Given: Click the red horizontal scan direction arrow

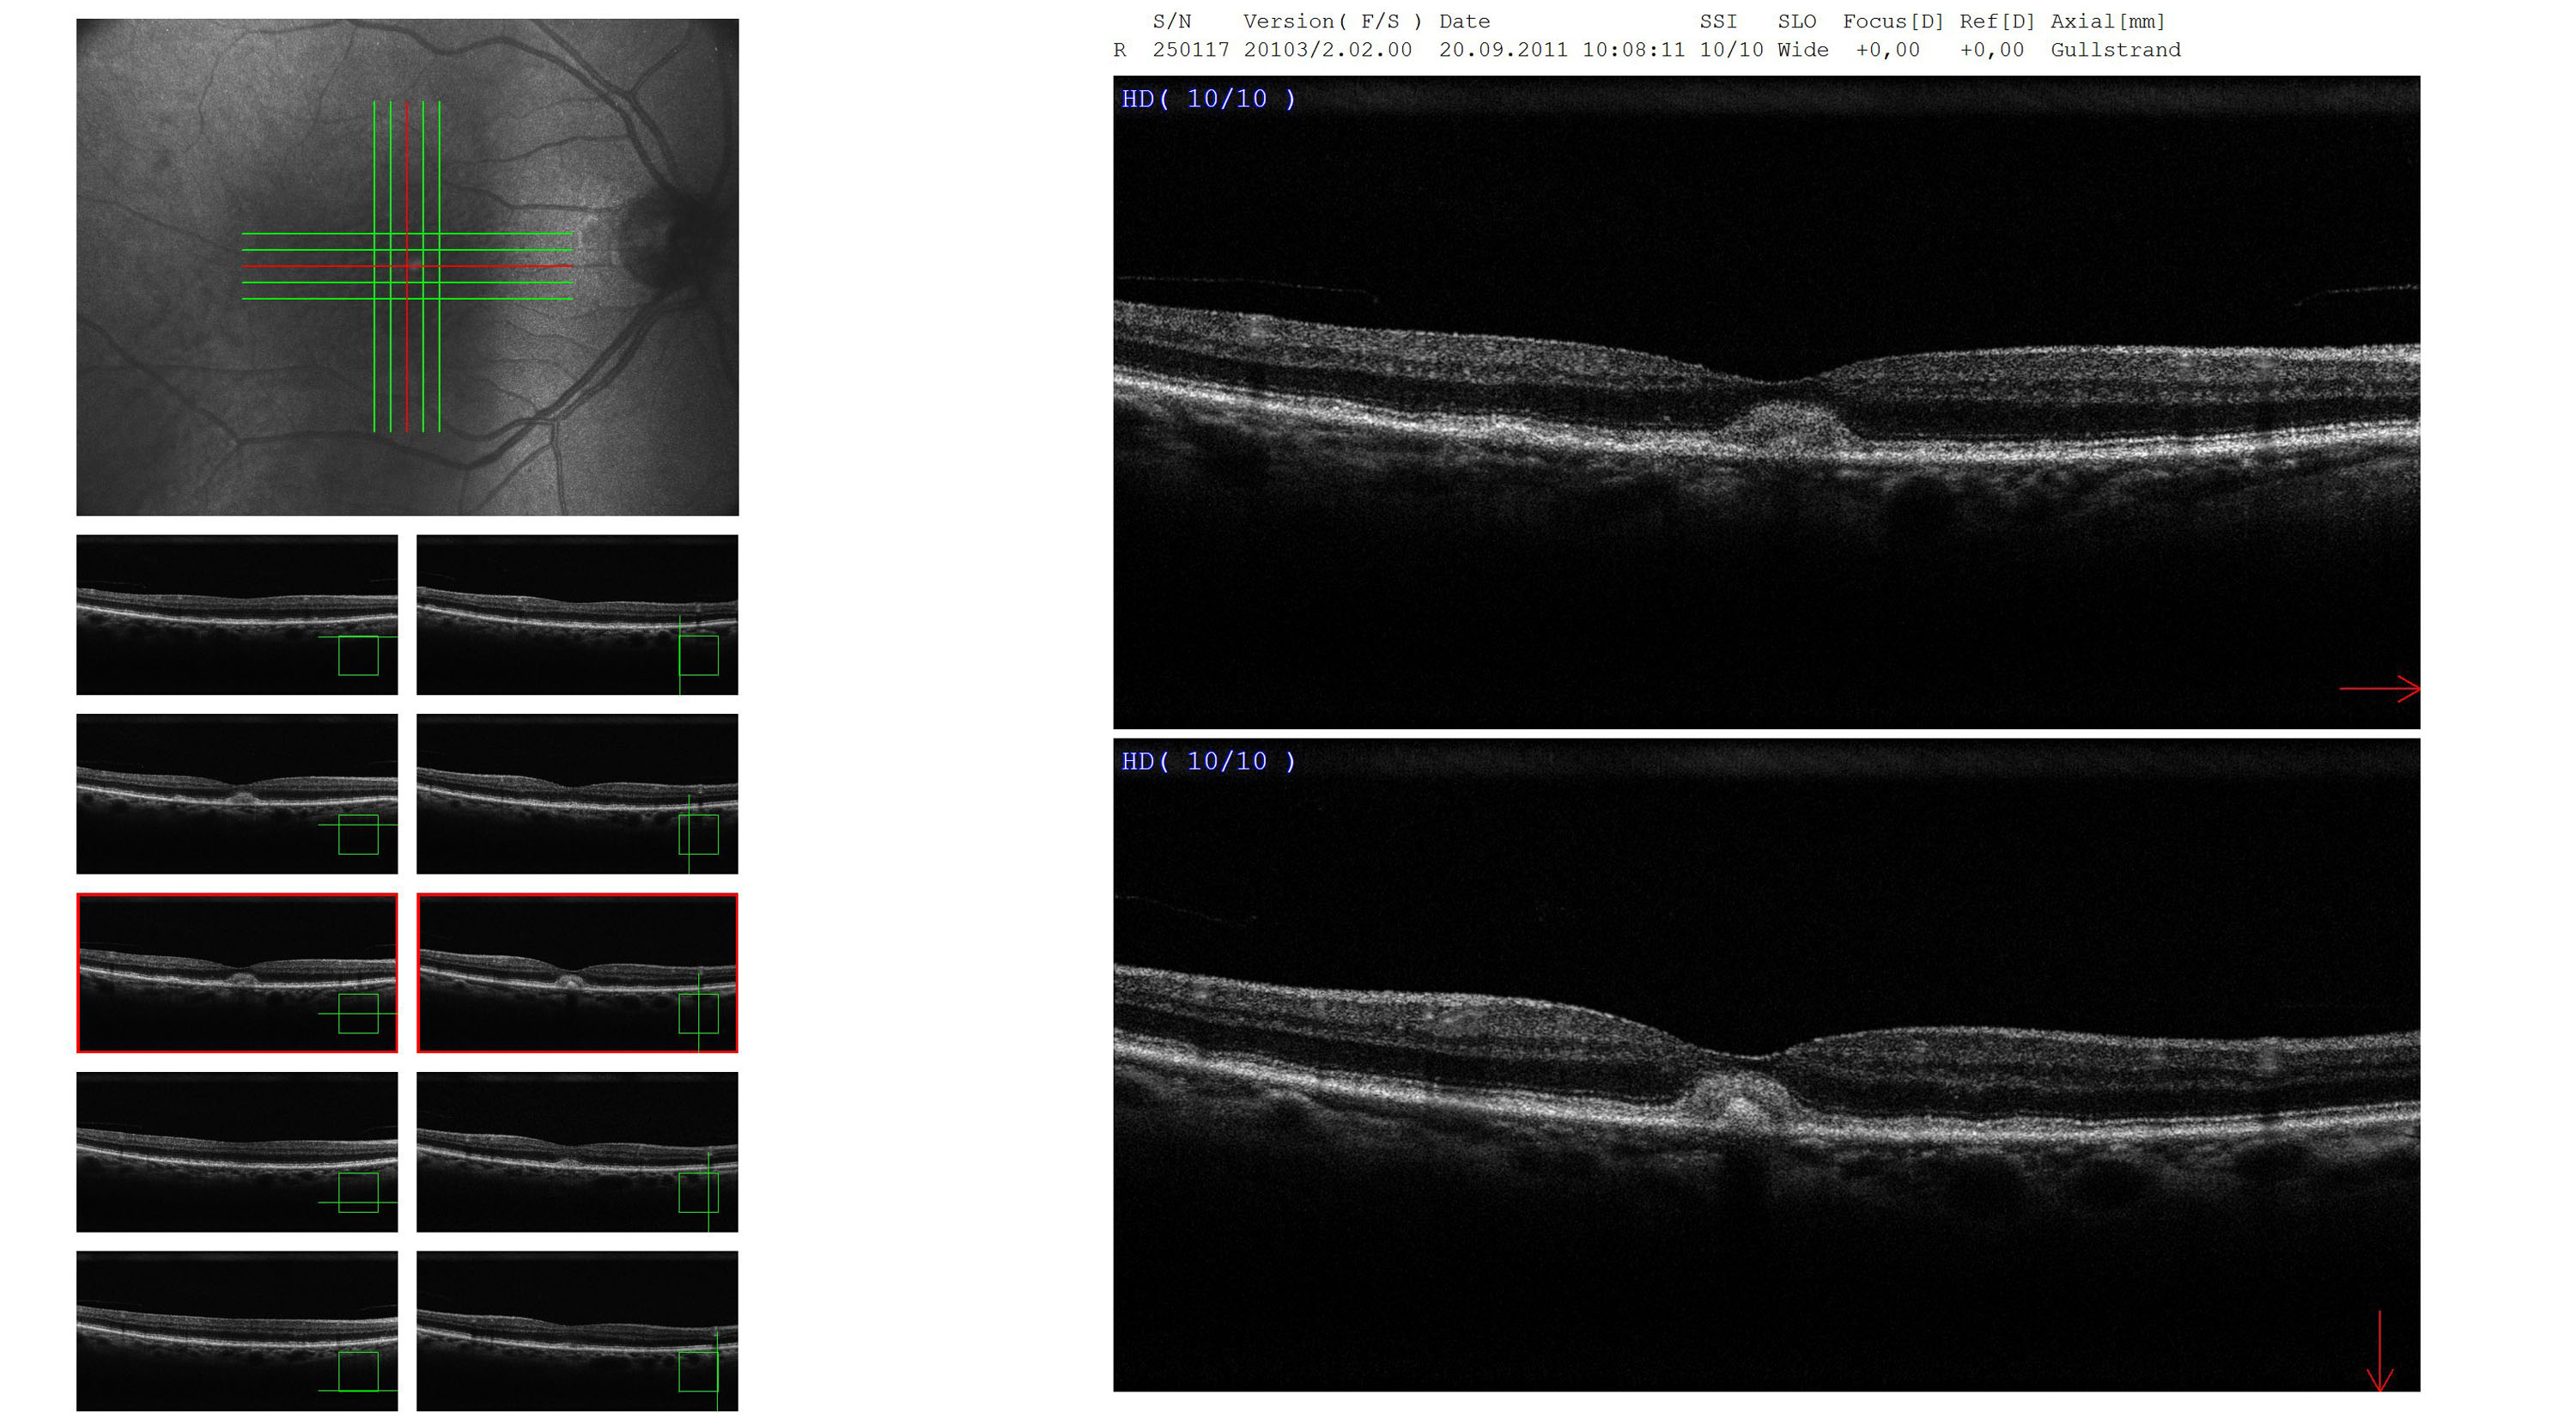Looking at the screenshot, I should point(2380,688).
